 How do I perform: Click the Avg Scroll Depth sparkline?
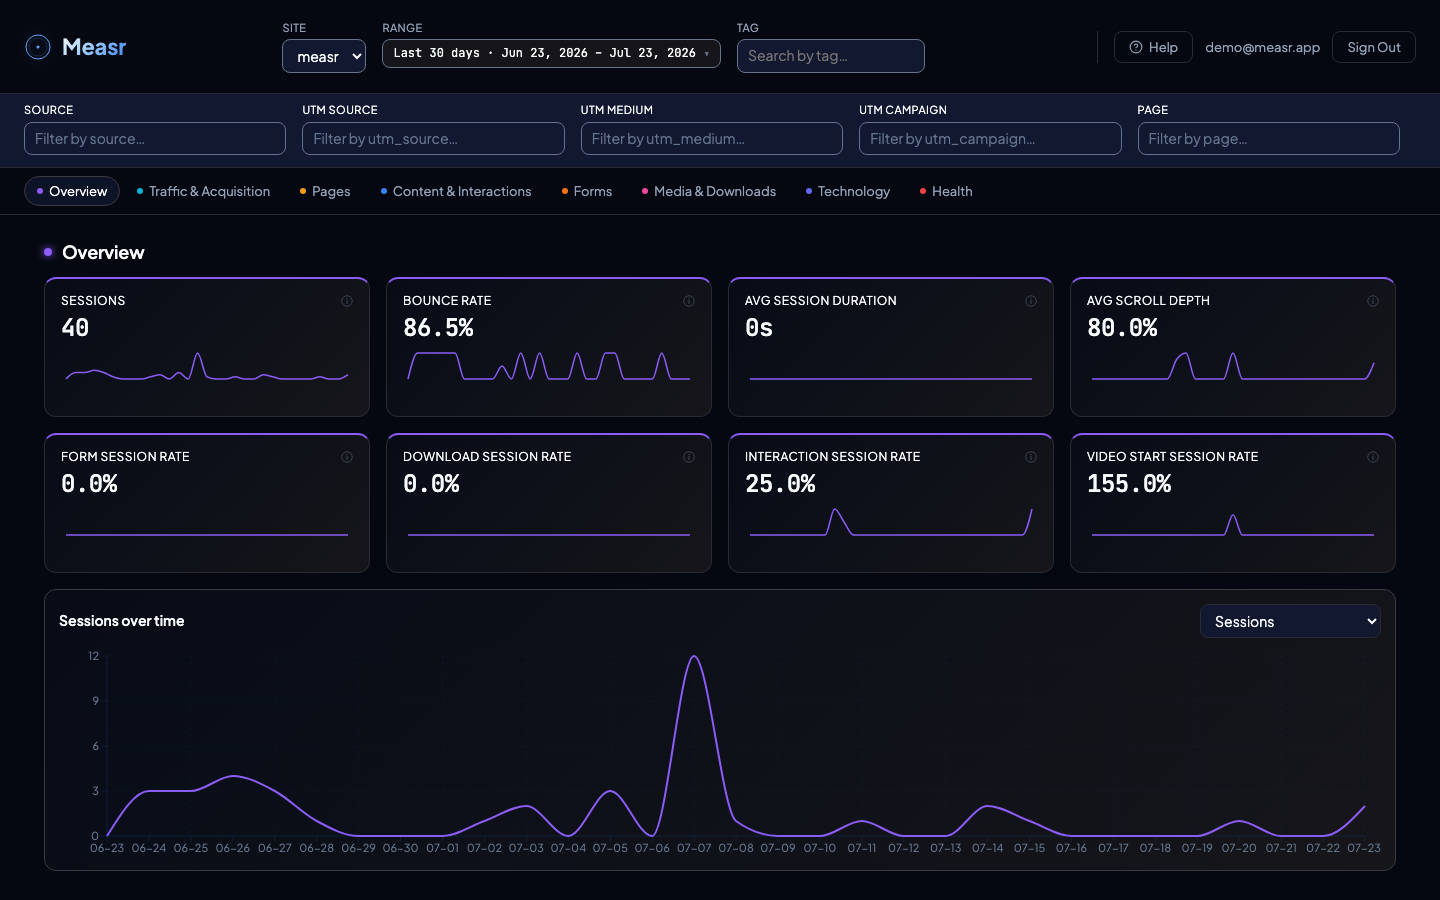pyautogui.click(x=1233, y=367)
